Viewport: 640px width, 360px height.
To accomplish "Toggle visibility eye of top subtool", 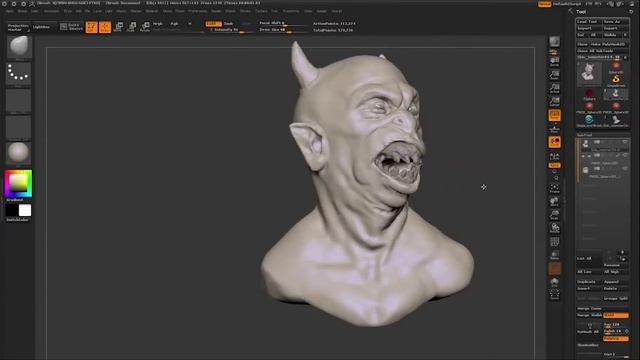I will (x=624, y=142).
